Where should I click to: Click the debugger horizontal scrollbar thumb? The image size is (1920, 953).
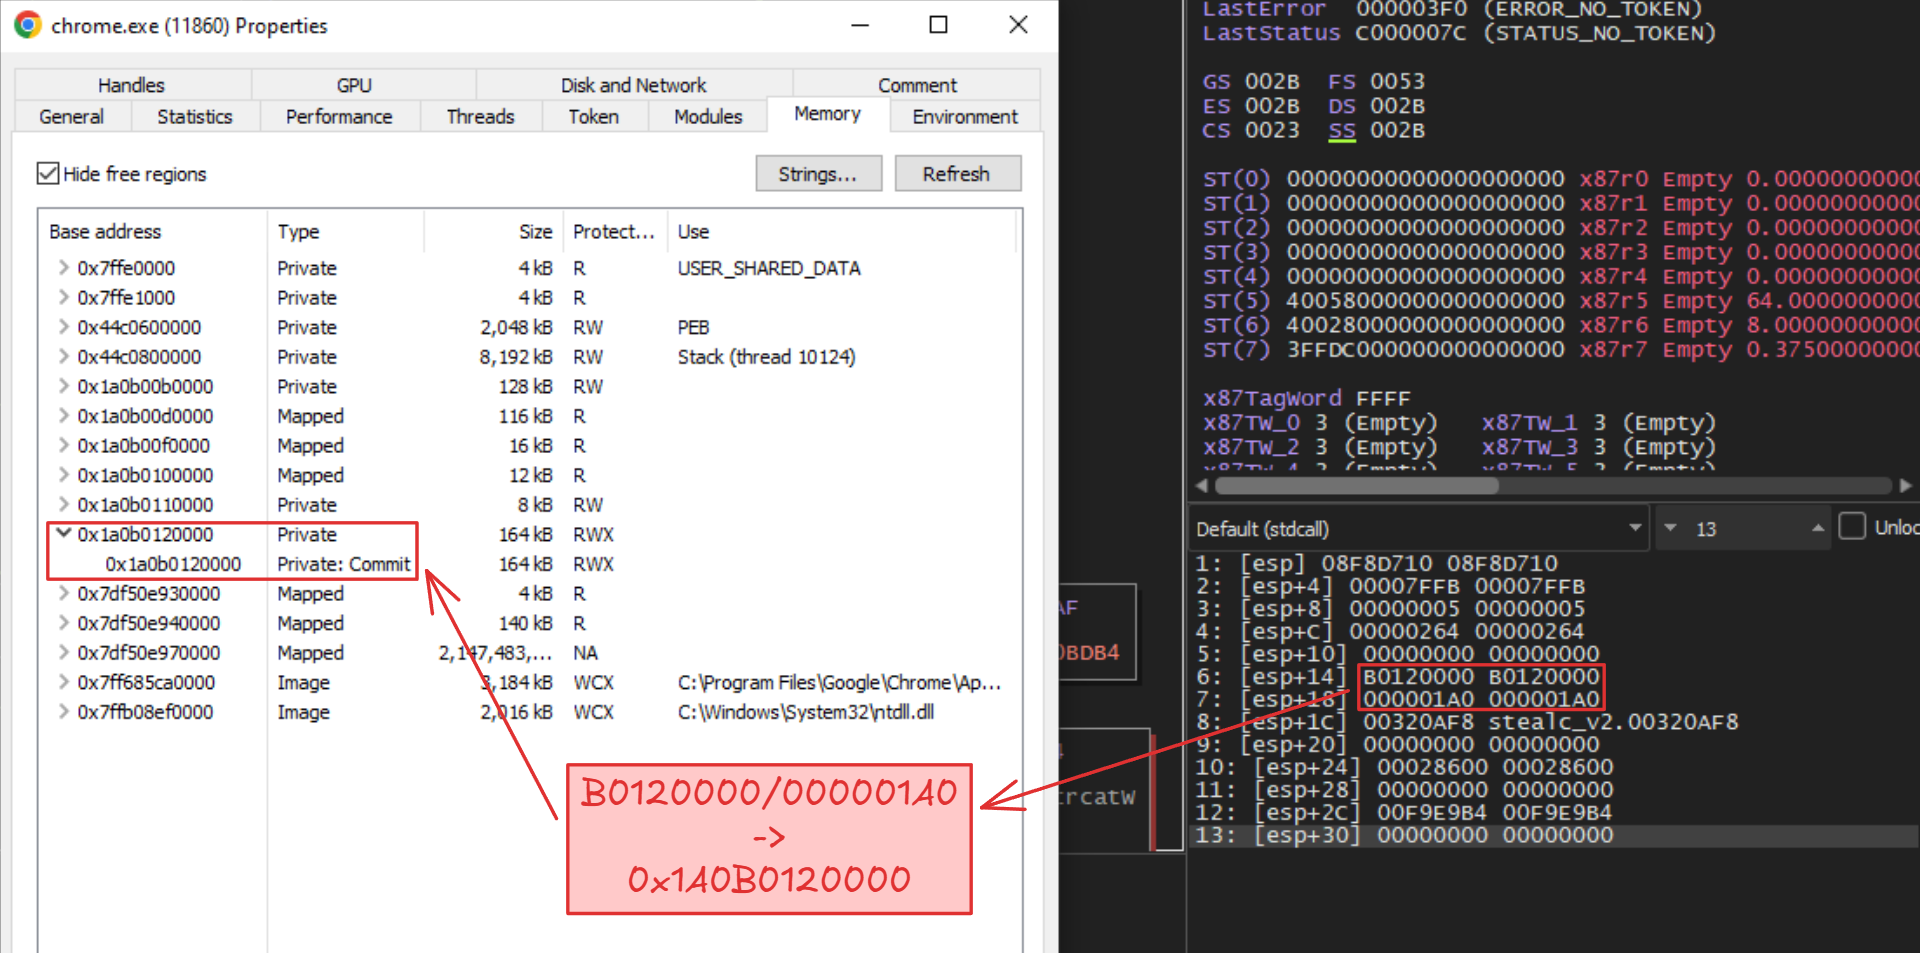1356,485
